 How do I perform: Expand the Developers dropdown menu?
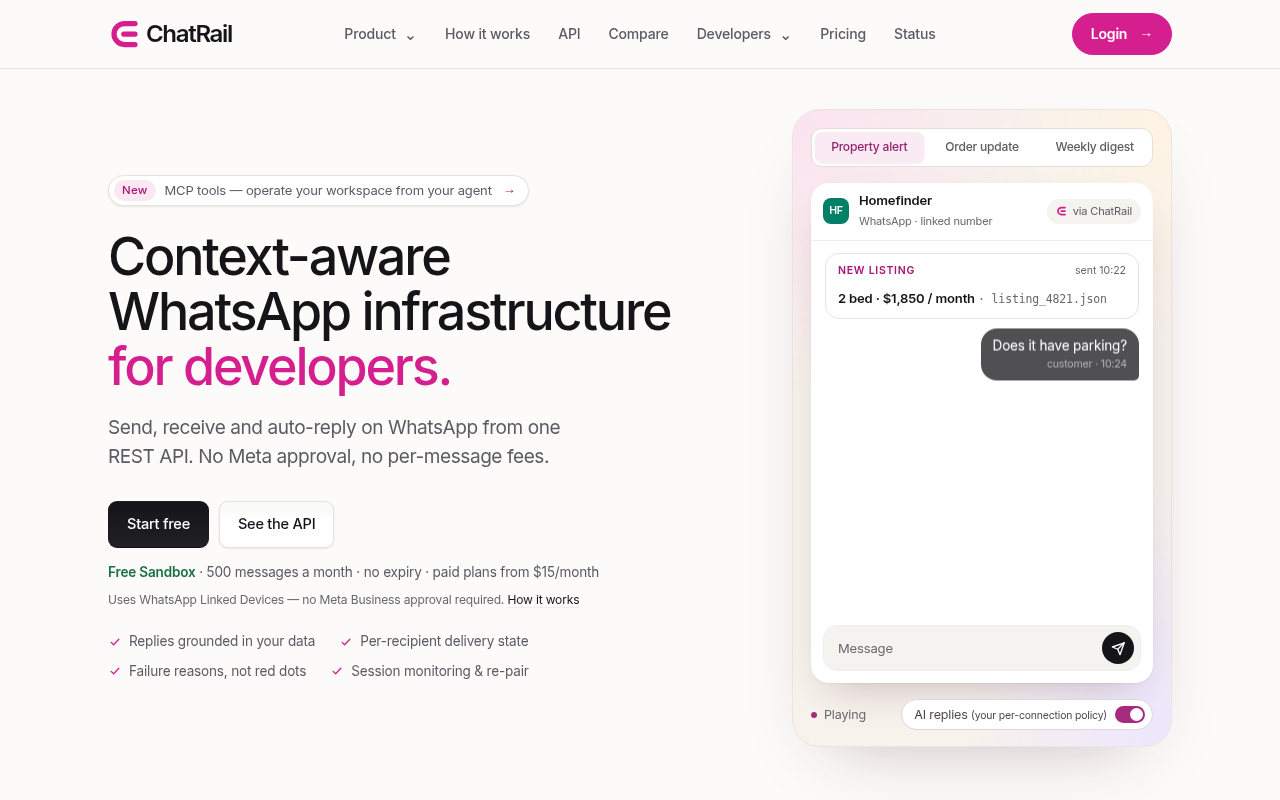744,34
